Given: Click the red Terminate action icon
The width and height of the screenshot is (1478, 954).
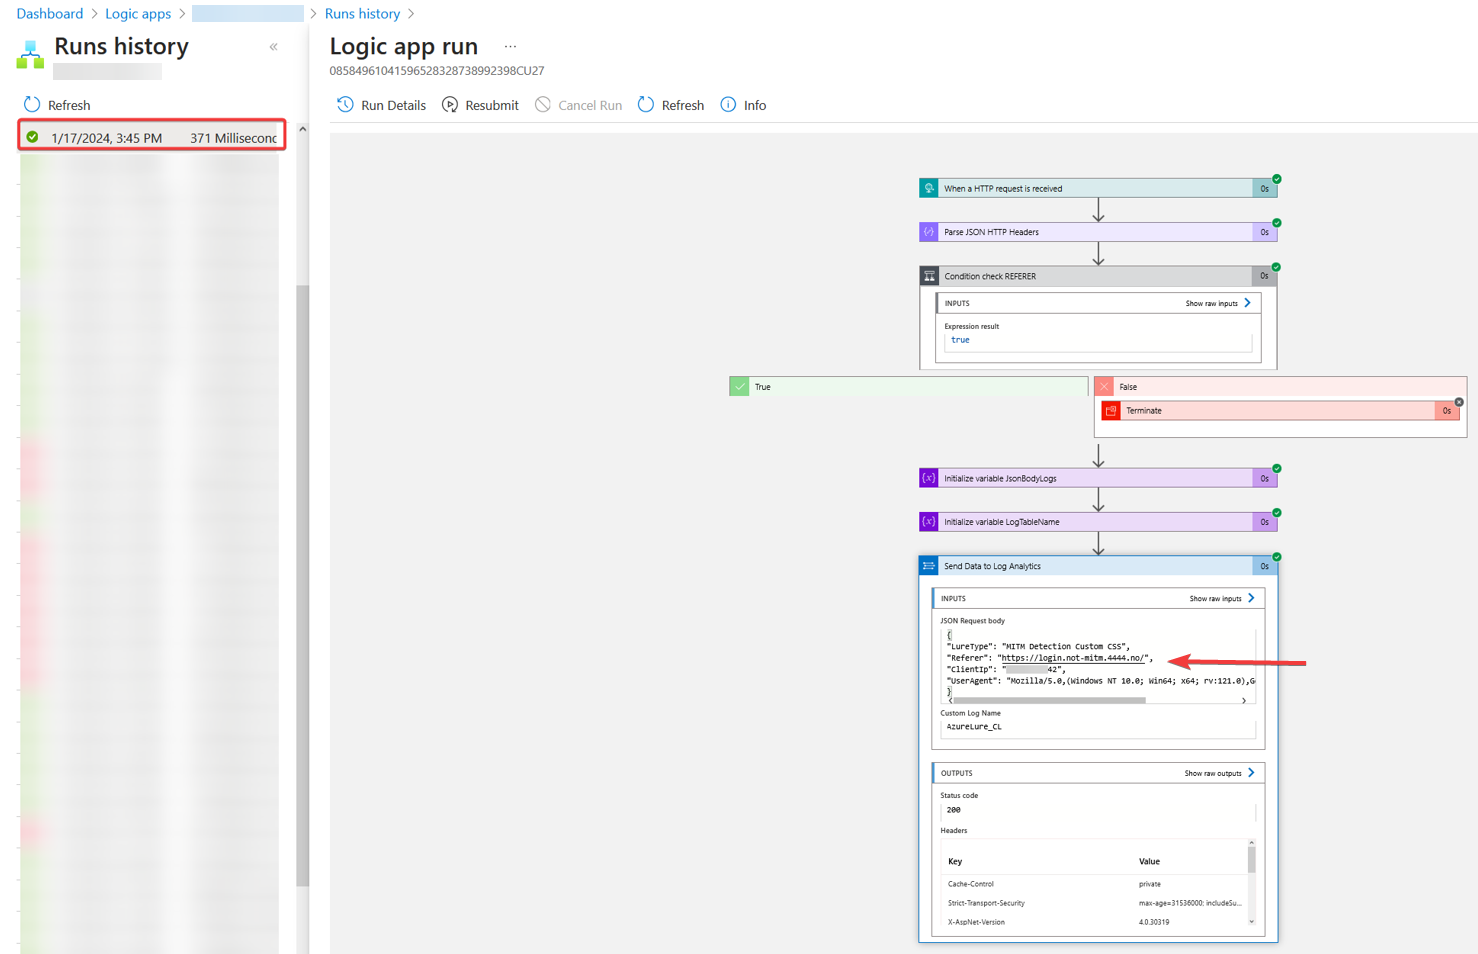Looking at the screenshot, I should tap(1111, 410).
